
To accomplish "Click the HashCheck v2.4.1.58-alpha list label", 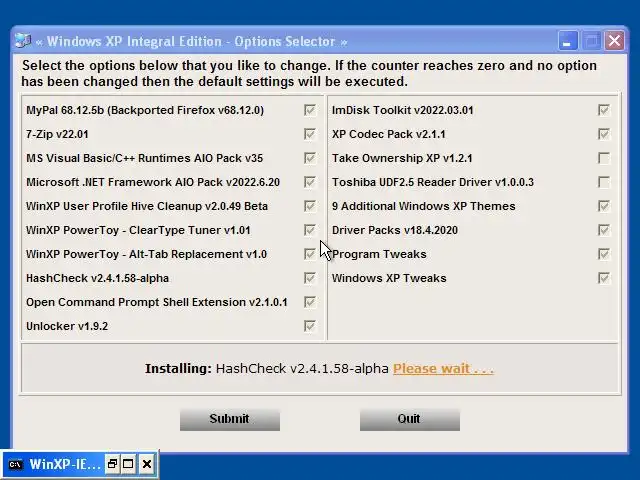I will pyautogui.click(x=98, y=278).
